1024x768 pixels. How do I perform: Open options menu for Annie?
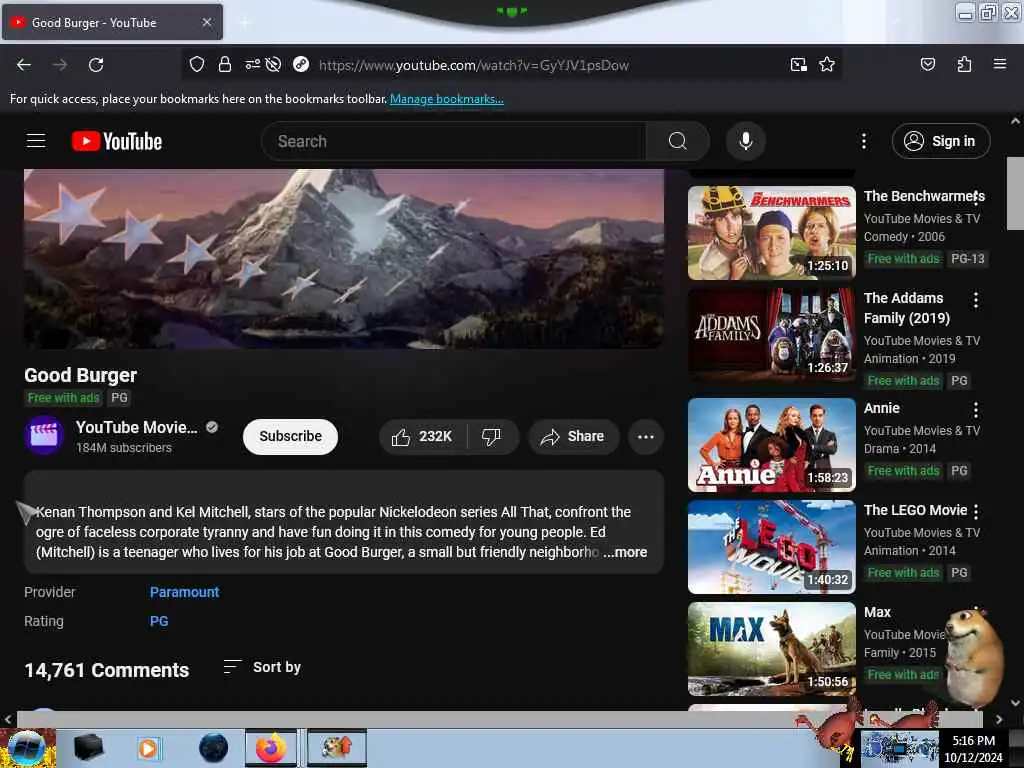point(976,409)
